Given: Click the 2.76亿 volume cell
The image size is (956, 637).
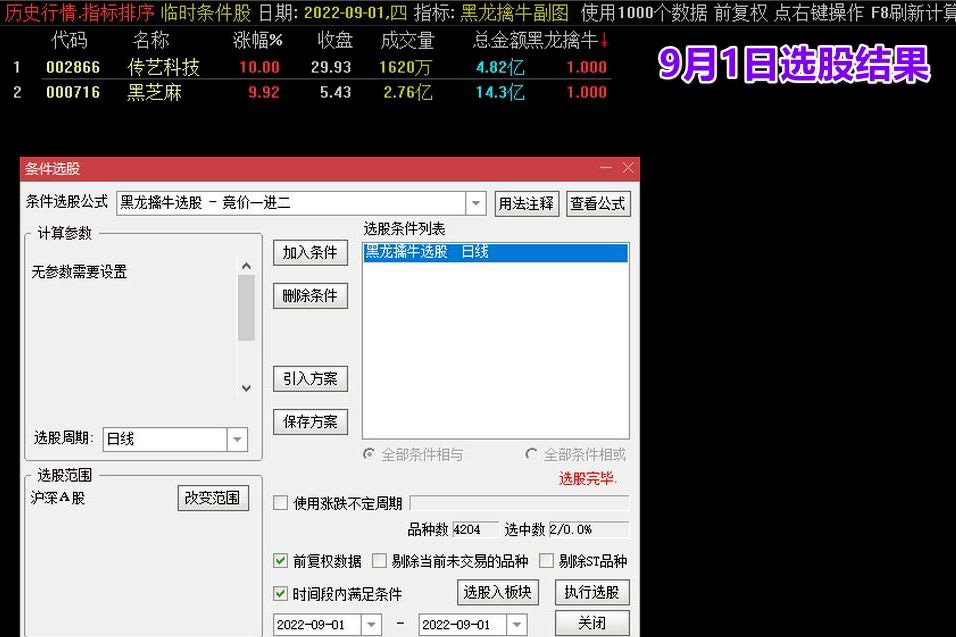Looking at the screenshot, I should pos(408,93).
